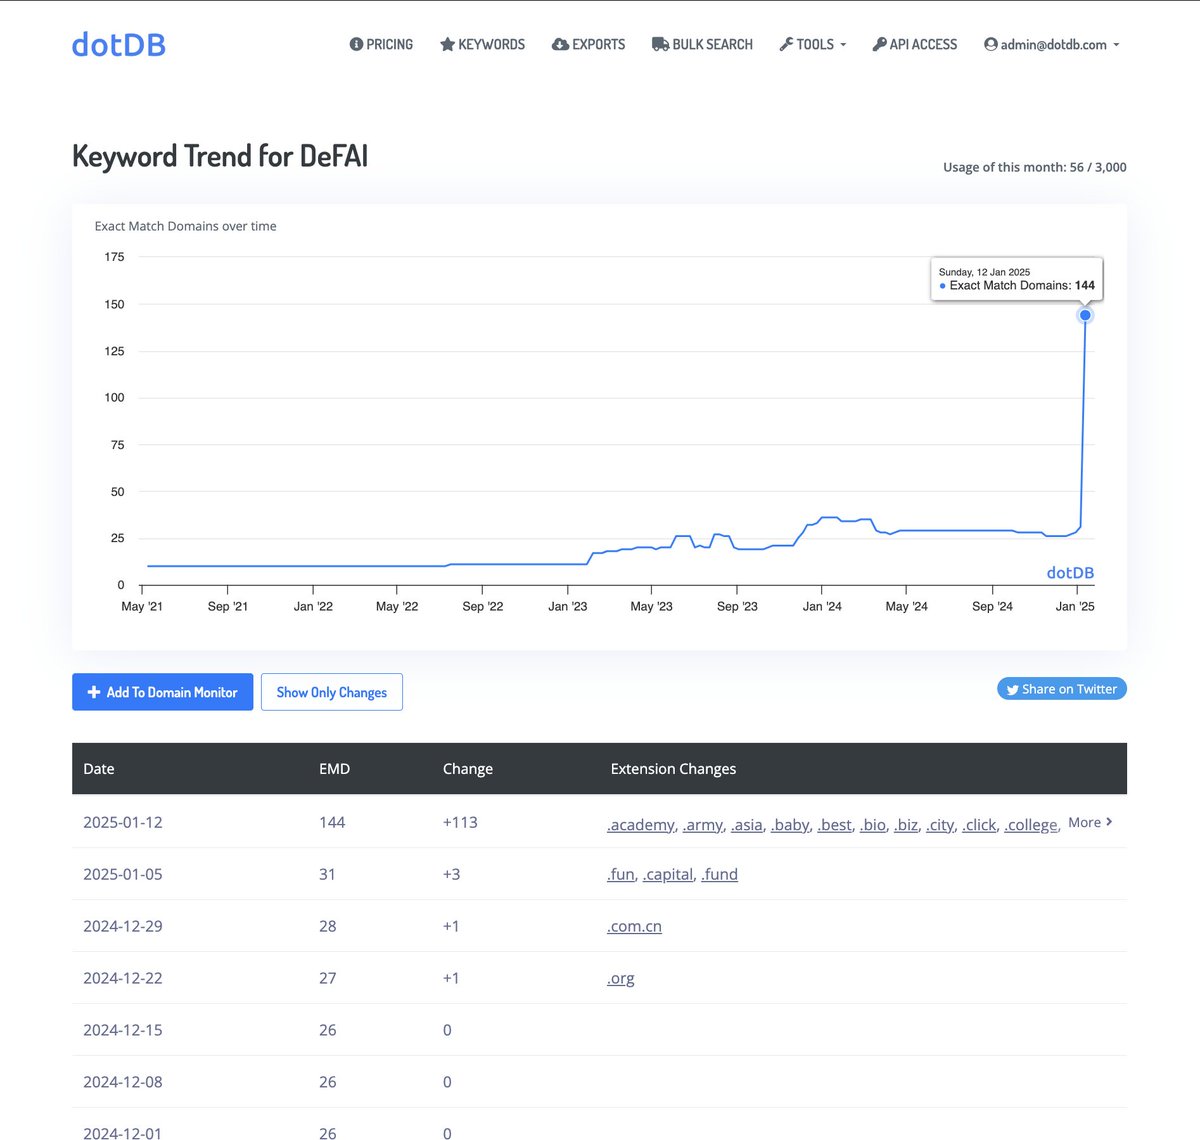This screenshot has width=1200, height=1140.
Task: Open the BULK SEARCH menu item
Action: (x=703, y=44)
